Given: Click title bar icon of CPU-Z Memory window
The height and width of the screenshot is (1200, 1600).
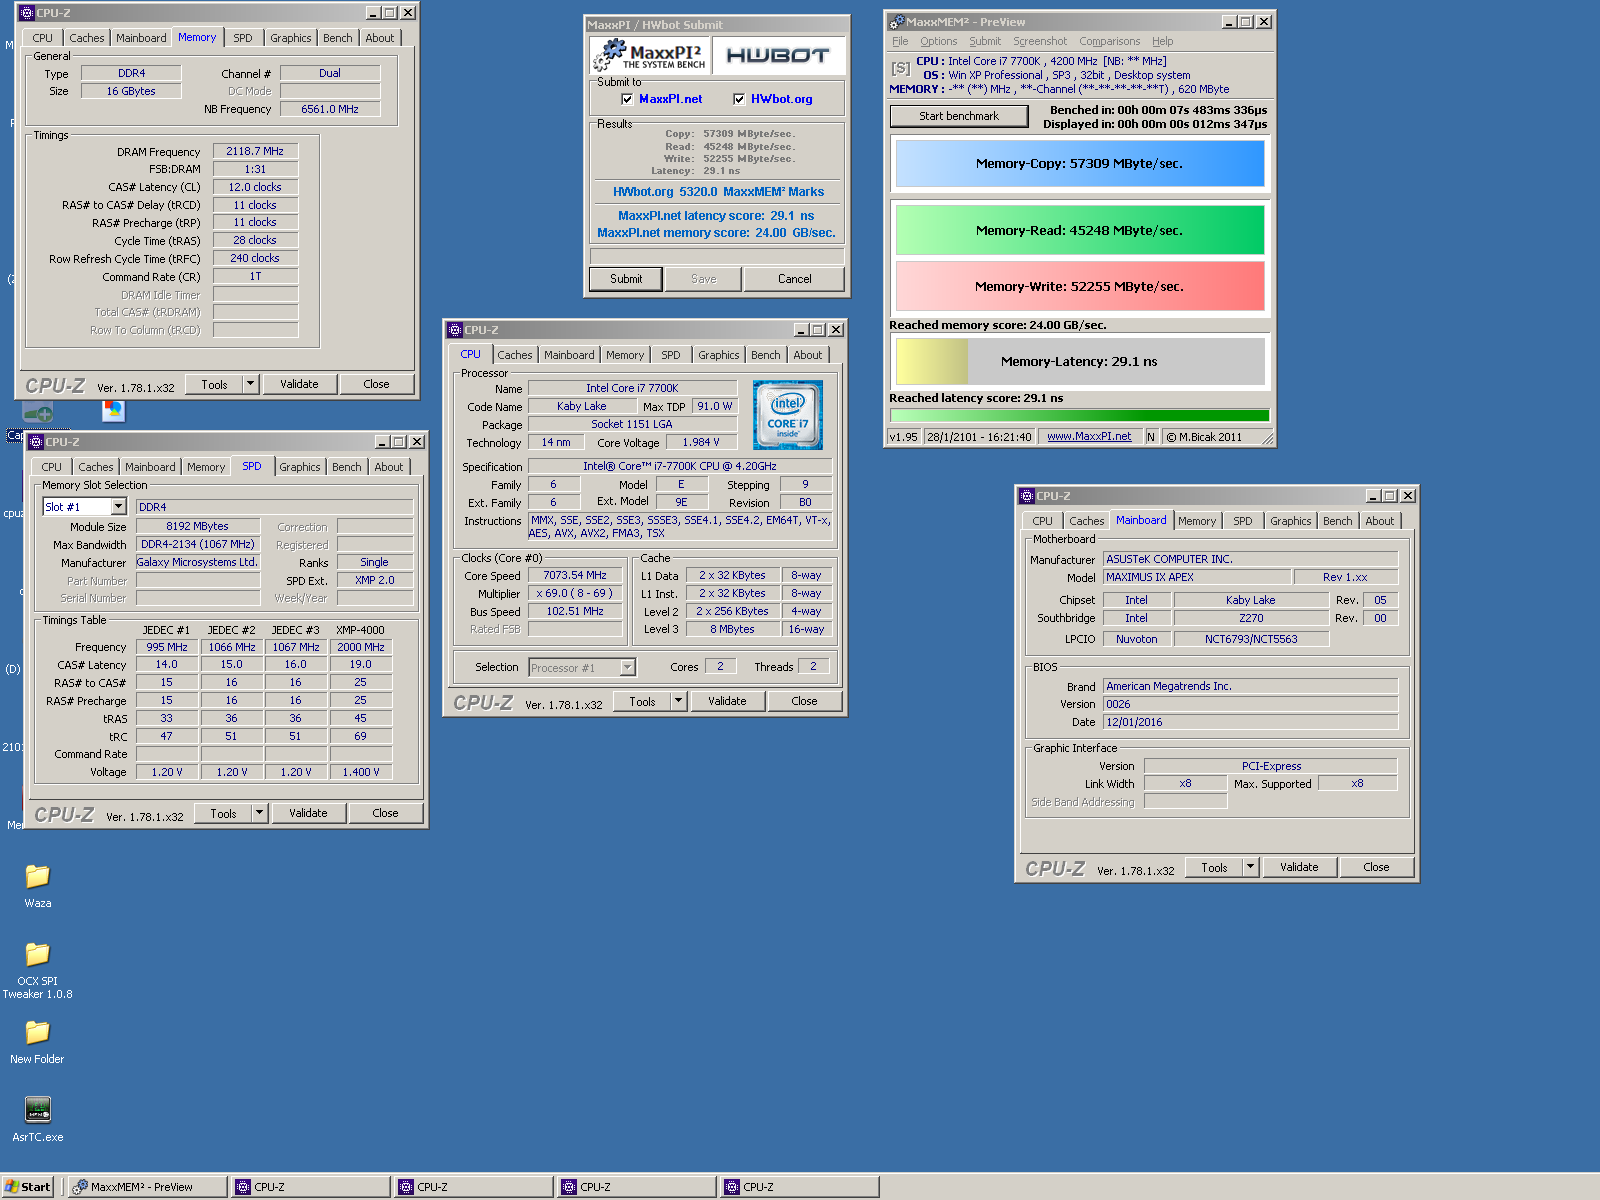Looking at the screenshot, I should pos(27,13).
